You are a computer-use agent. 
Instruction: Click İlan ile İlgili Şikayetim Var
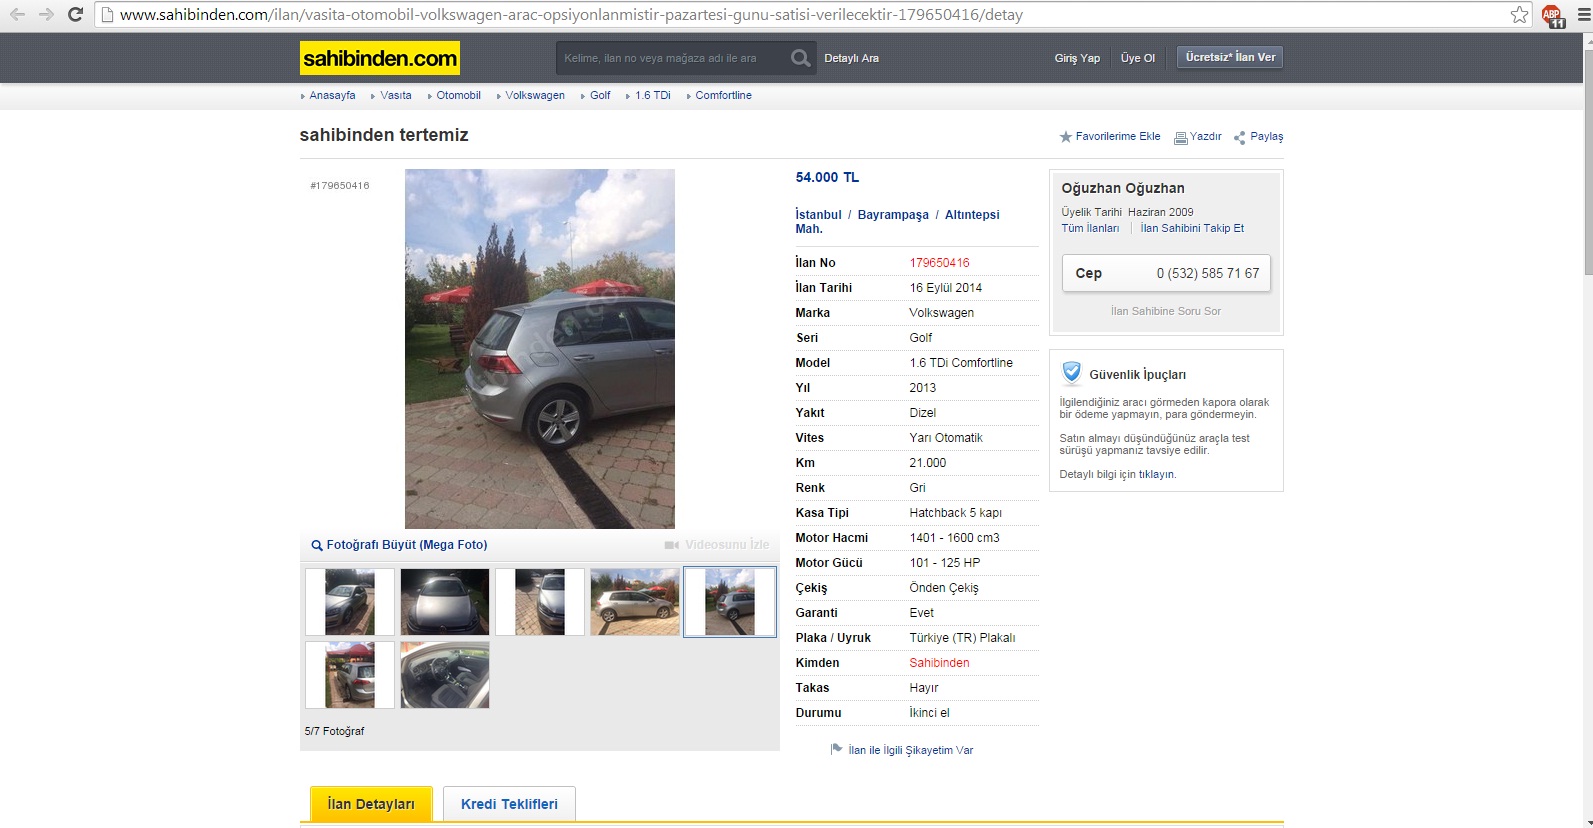(910, 750)
